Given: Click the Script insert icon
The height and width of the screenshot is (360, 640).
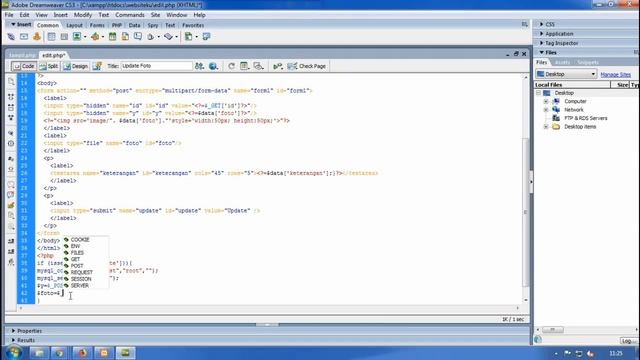Looking at the screenshot, I should 169,37.
